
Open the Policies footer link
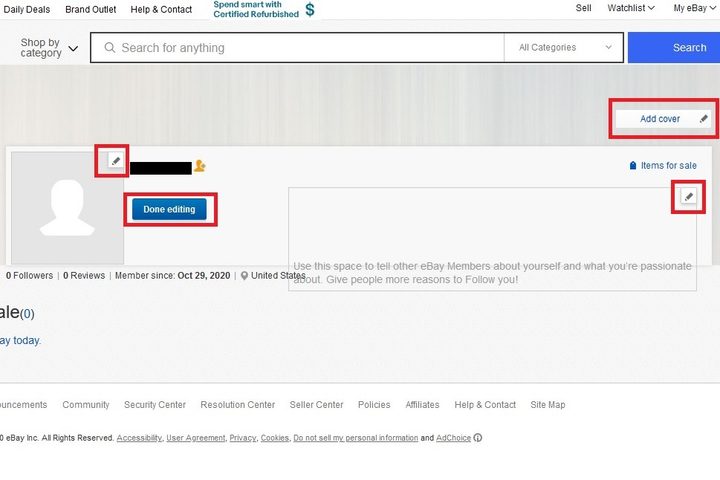point(374,405)
